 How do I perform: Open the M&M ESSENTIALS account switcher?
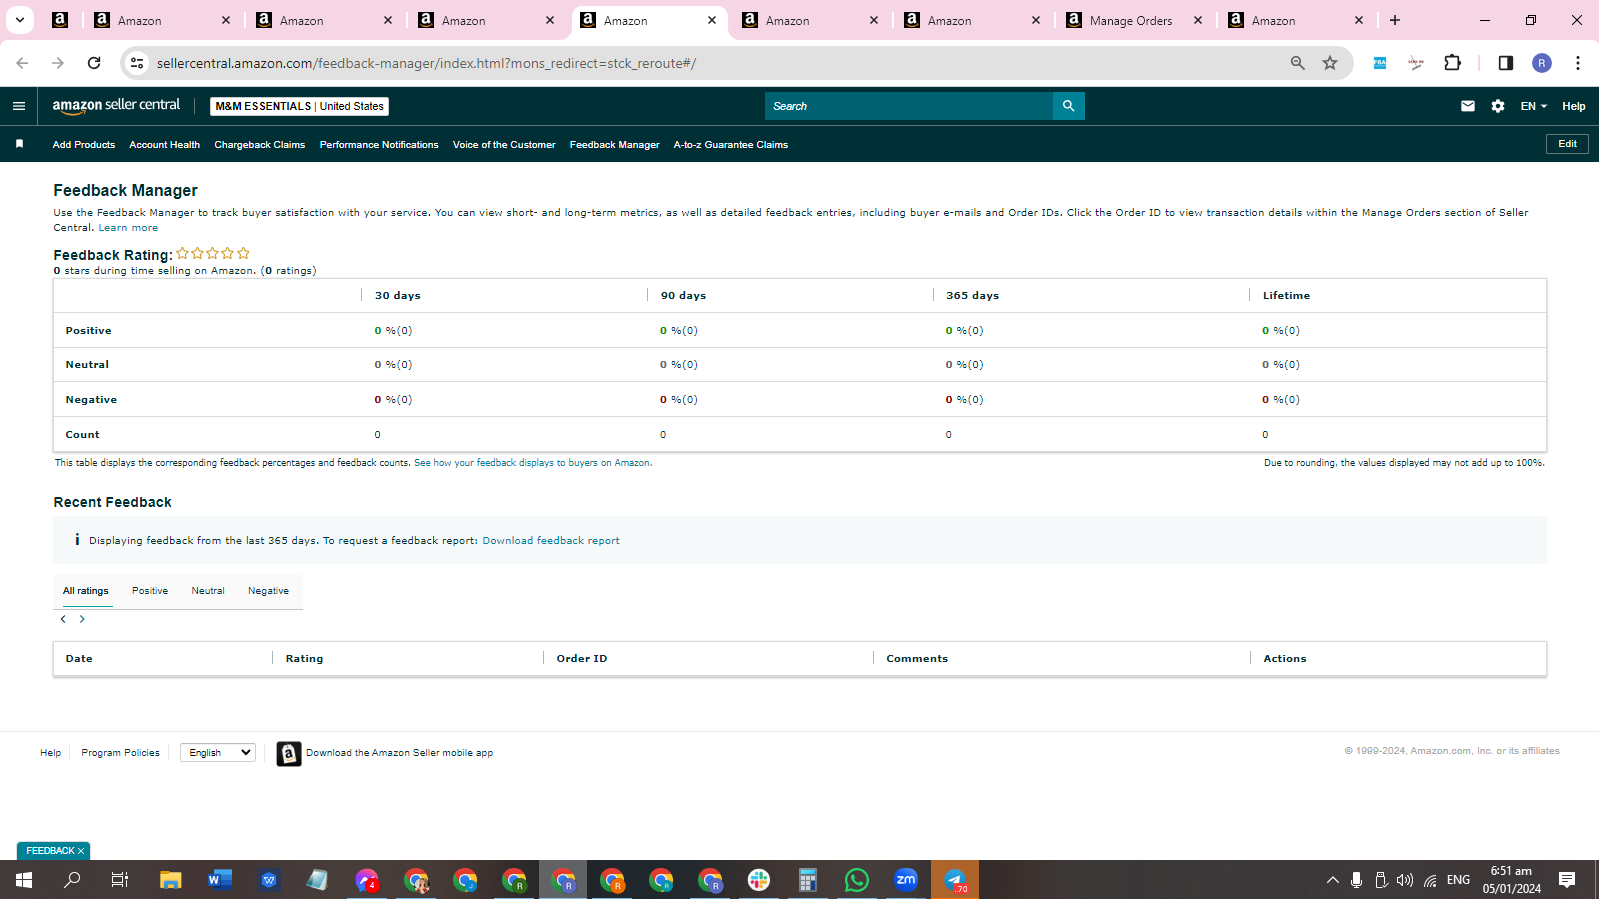click(299, 106)
